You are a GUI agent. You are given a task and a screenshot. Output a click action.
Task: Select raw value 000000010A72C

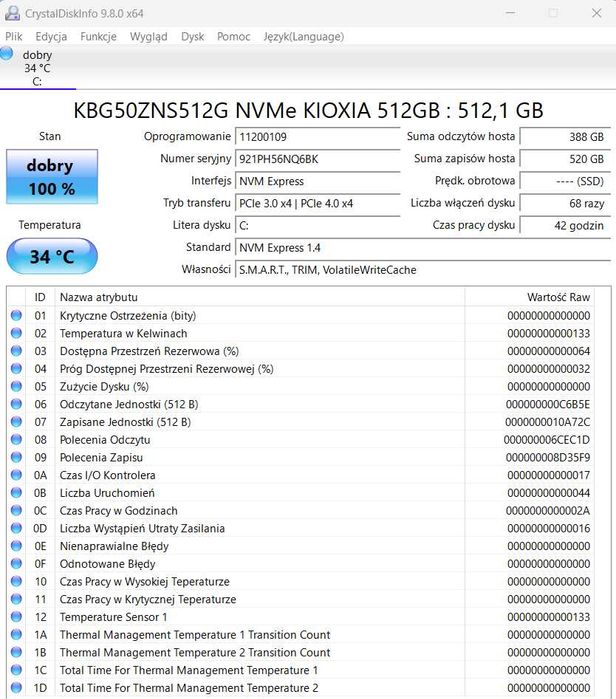[x=548, y=422]
